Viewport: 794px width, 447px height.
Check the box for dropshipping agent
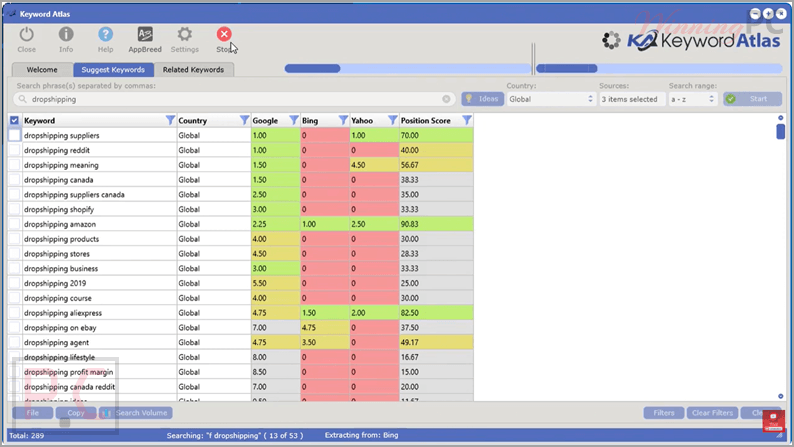pos(14,342)
